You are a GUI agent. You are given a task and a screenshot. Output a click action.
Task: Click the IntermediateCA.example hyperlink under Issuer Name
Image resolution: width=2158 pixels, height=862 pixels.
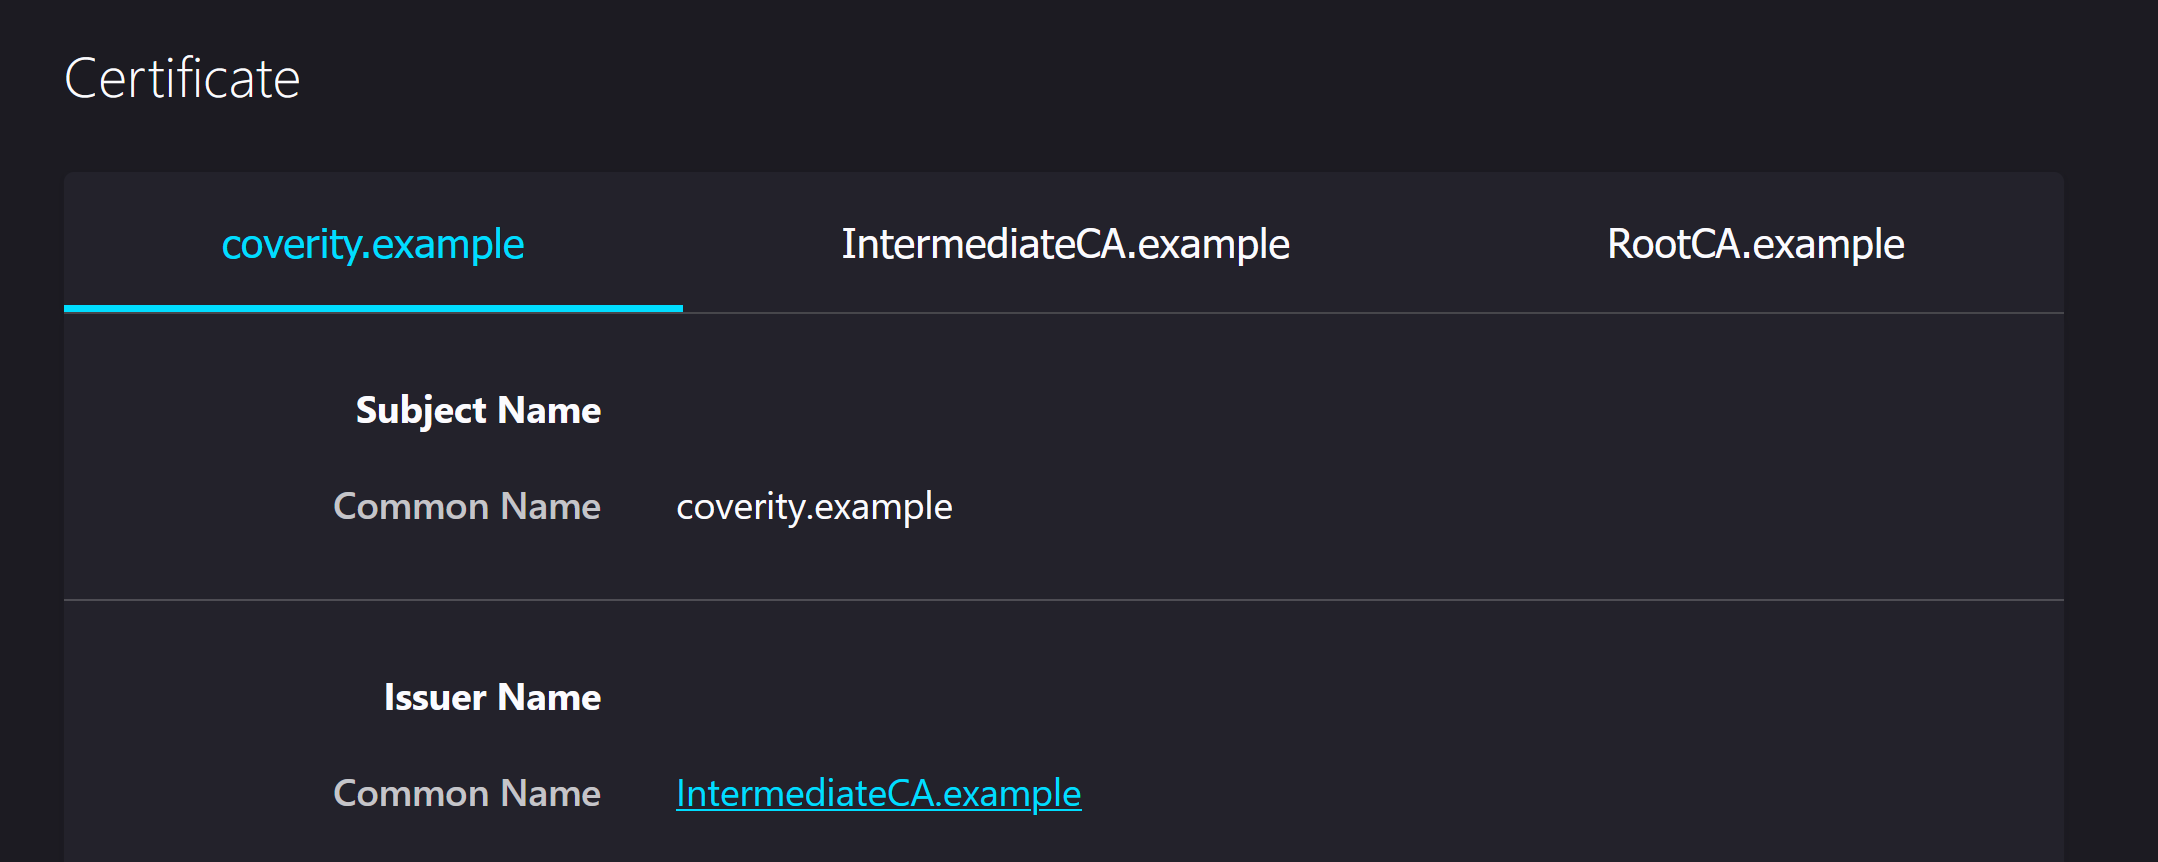pyautogui.click(x=878, y=792)
